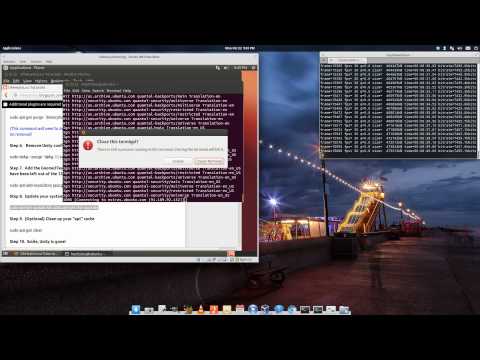
Task: Click the Cancel button in close dialog
Action: [178, 161]
